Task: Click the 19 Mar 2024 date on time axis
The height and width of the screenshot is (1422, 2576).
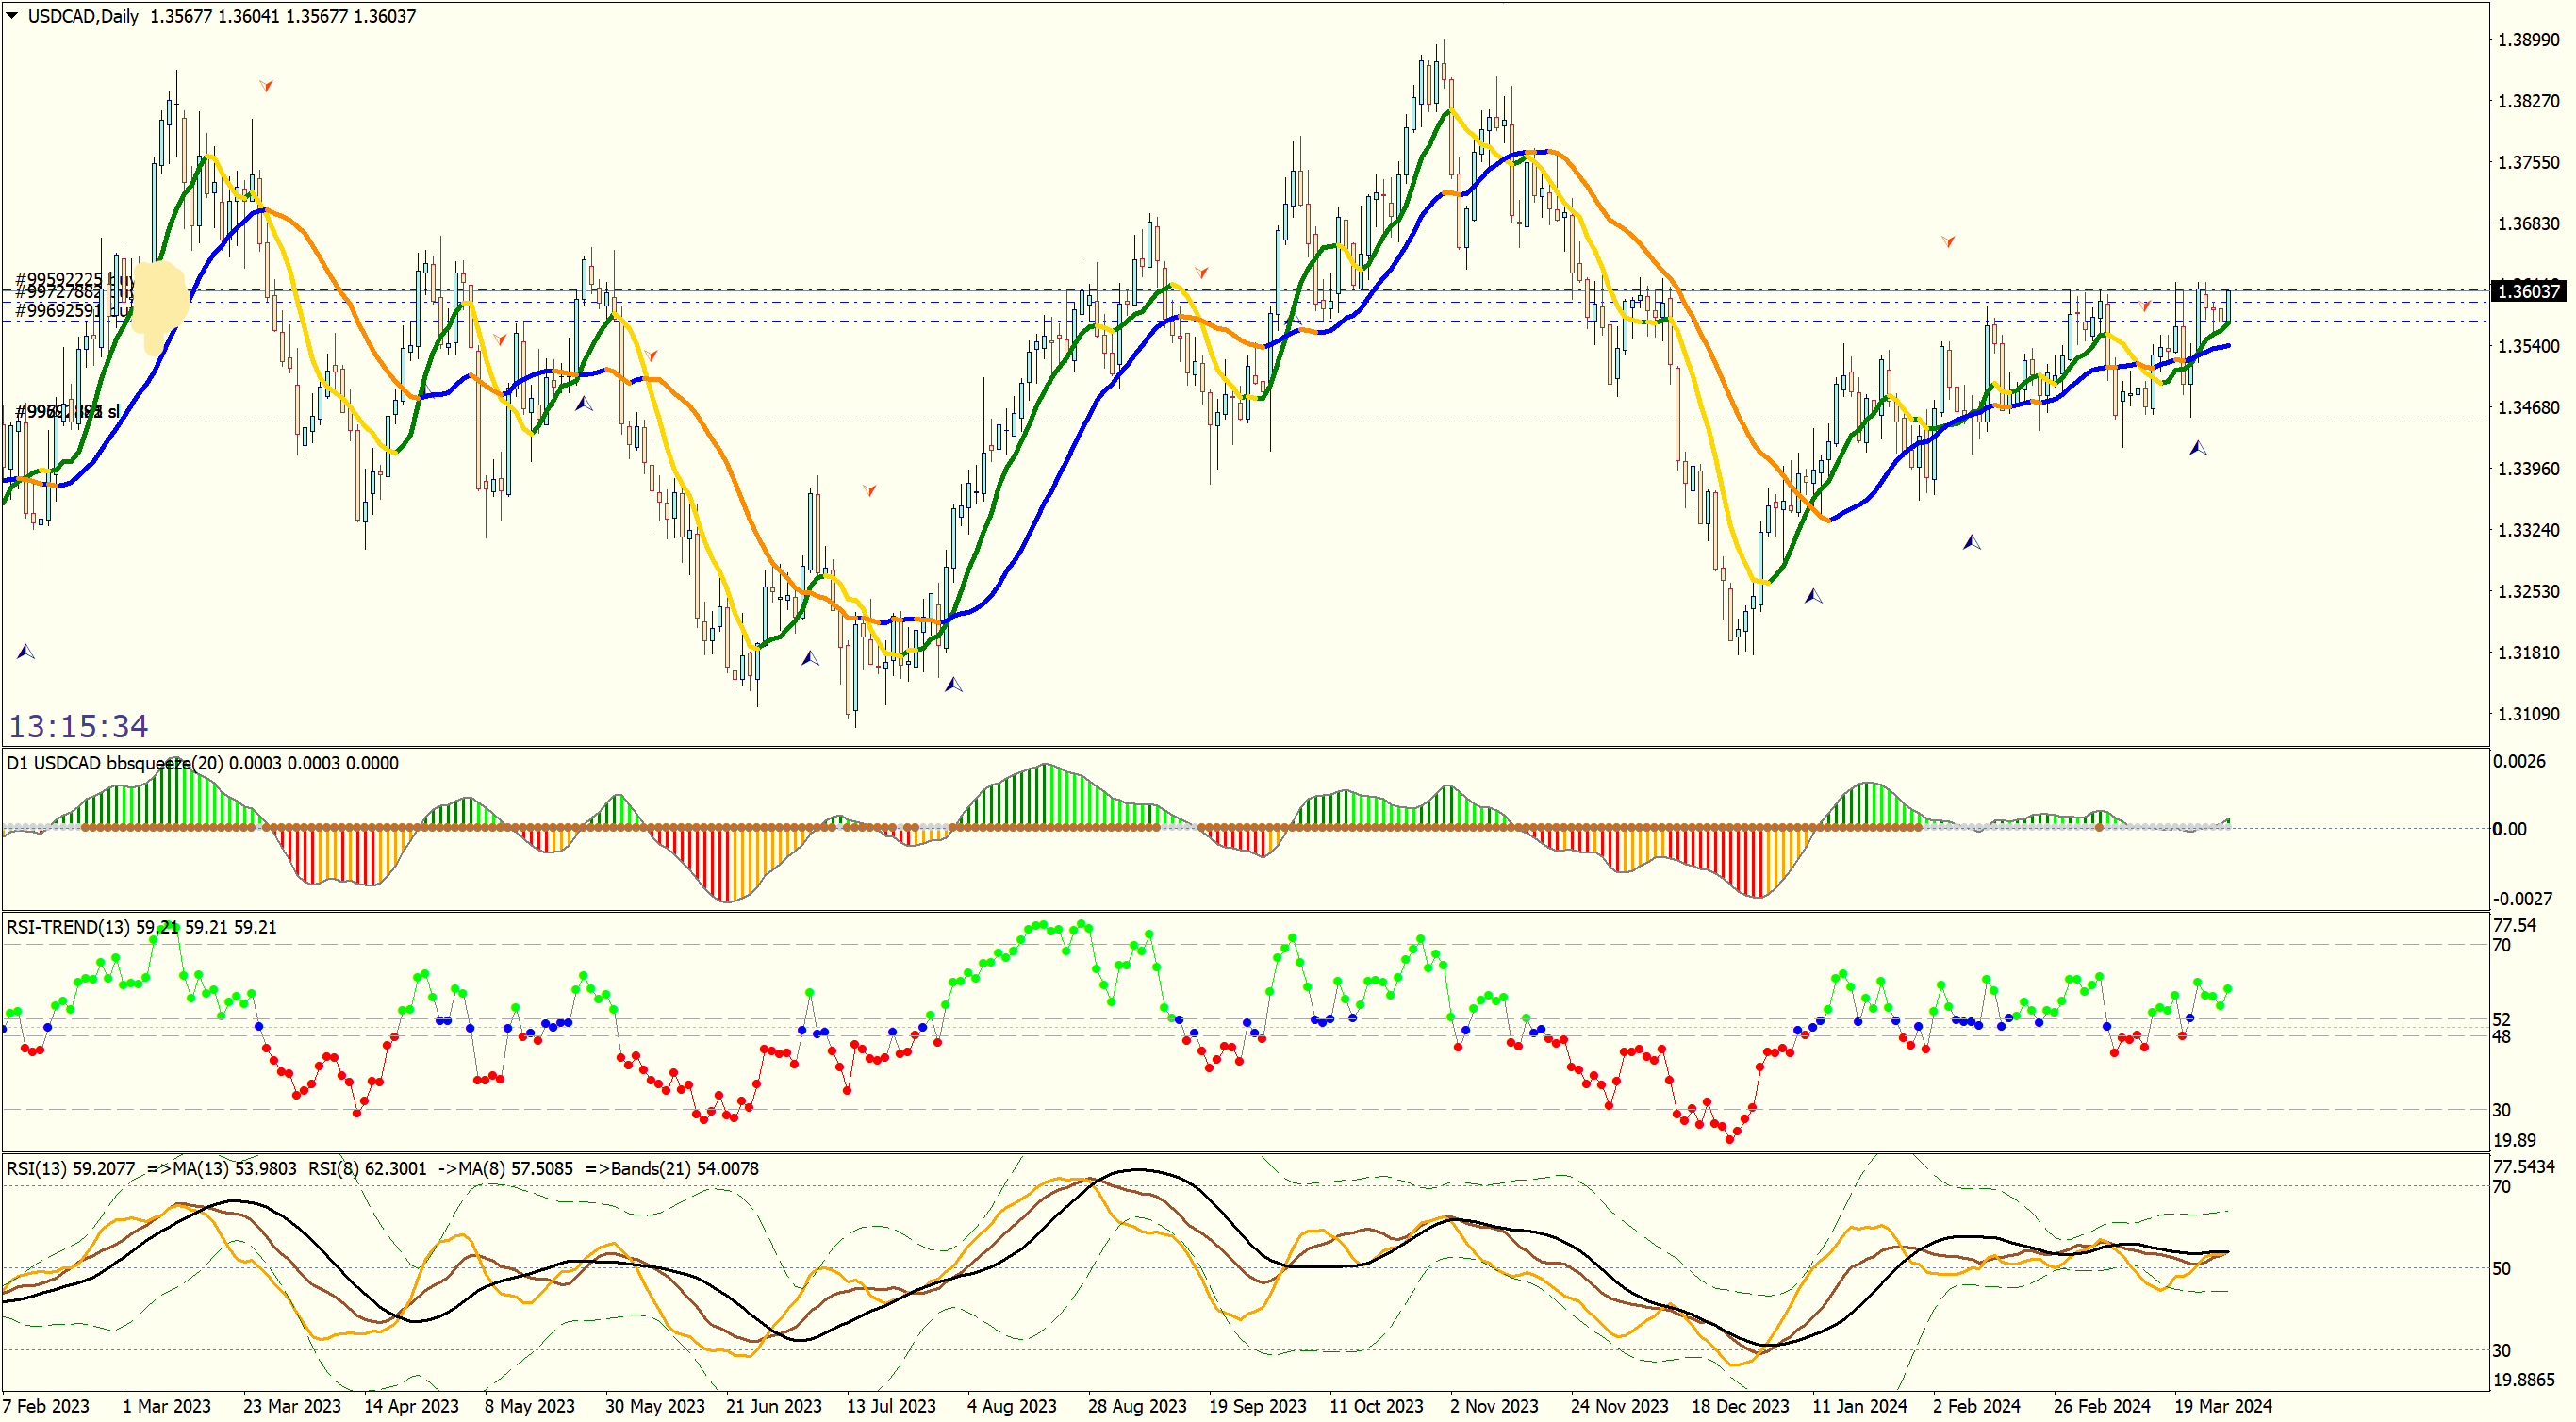Action: point(2222,1406)
